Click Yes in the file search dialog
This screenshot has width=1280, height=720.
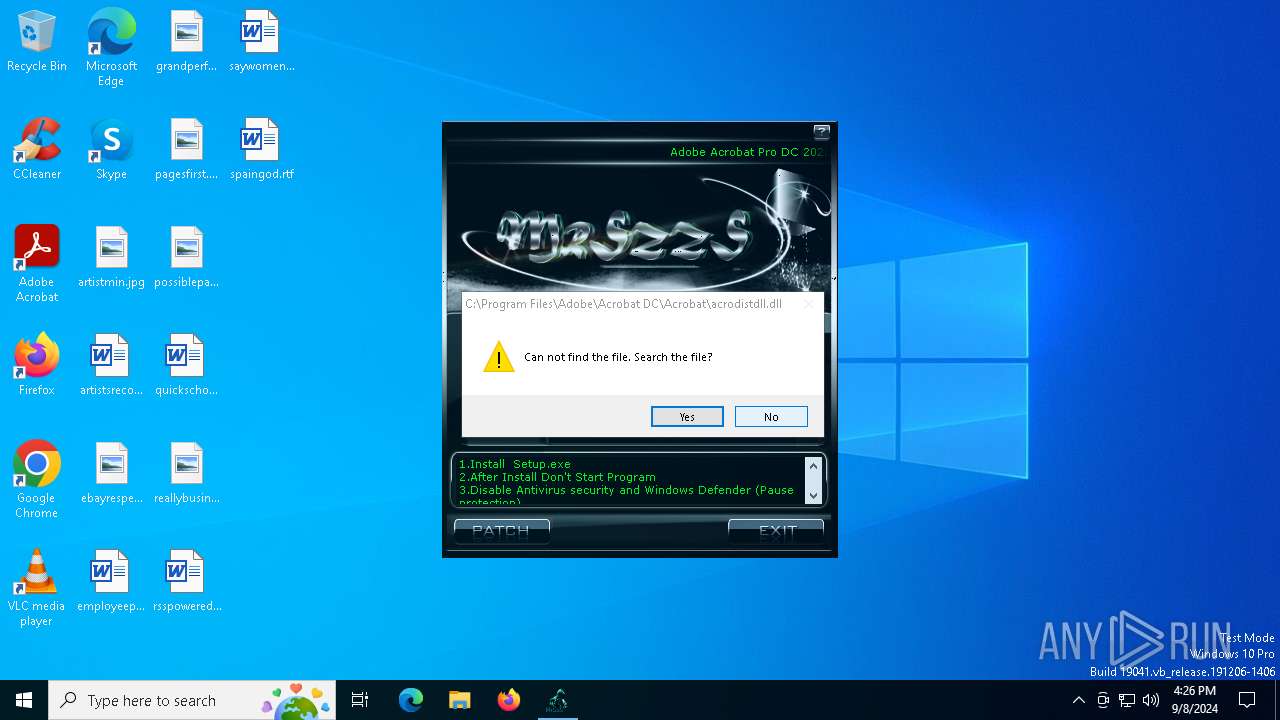tap(687, 417)
